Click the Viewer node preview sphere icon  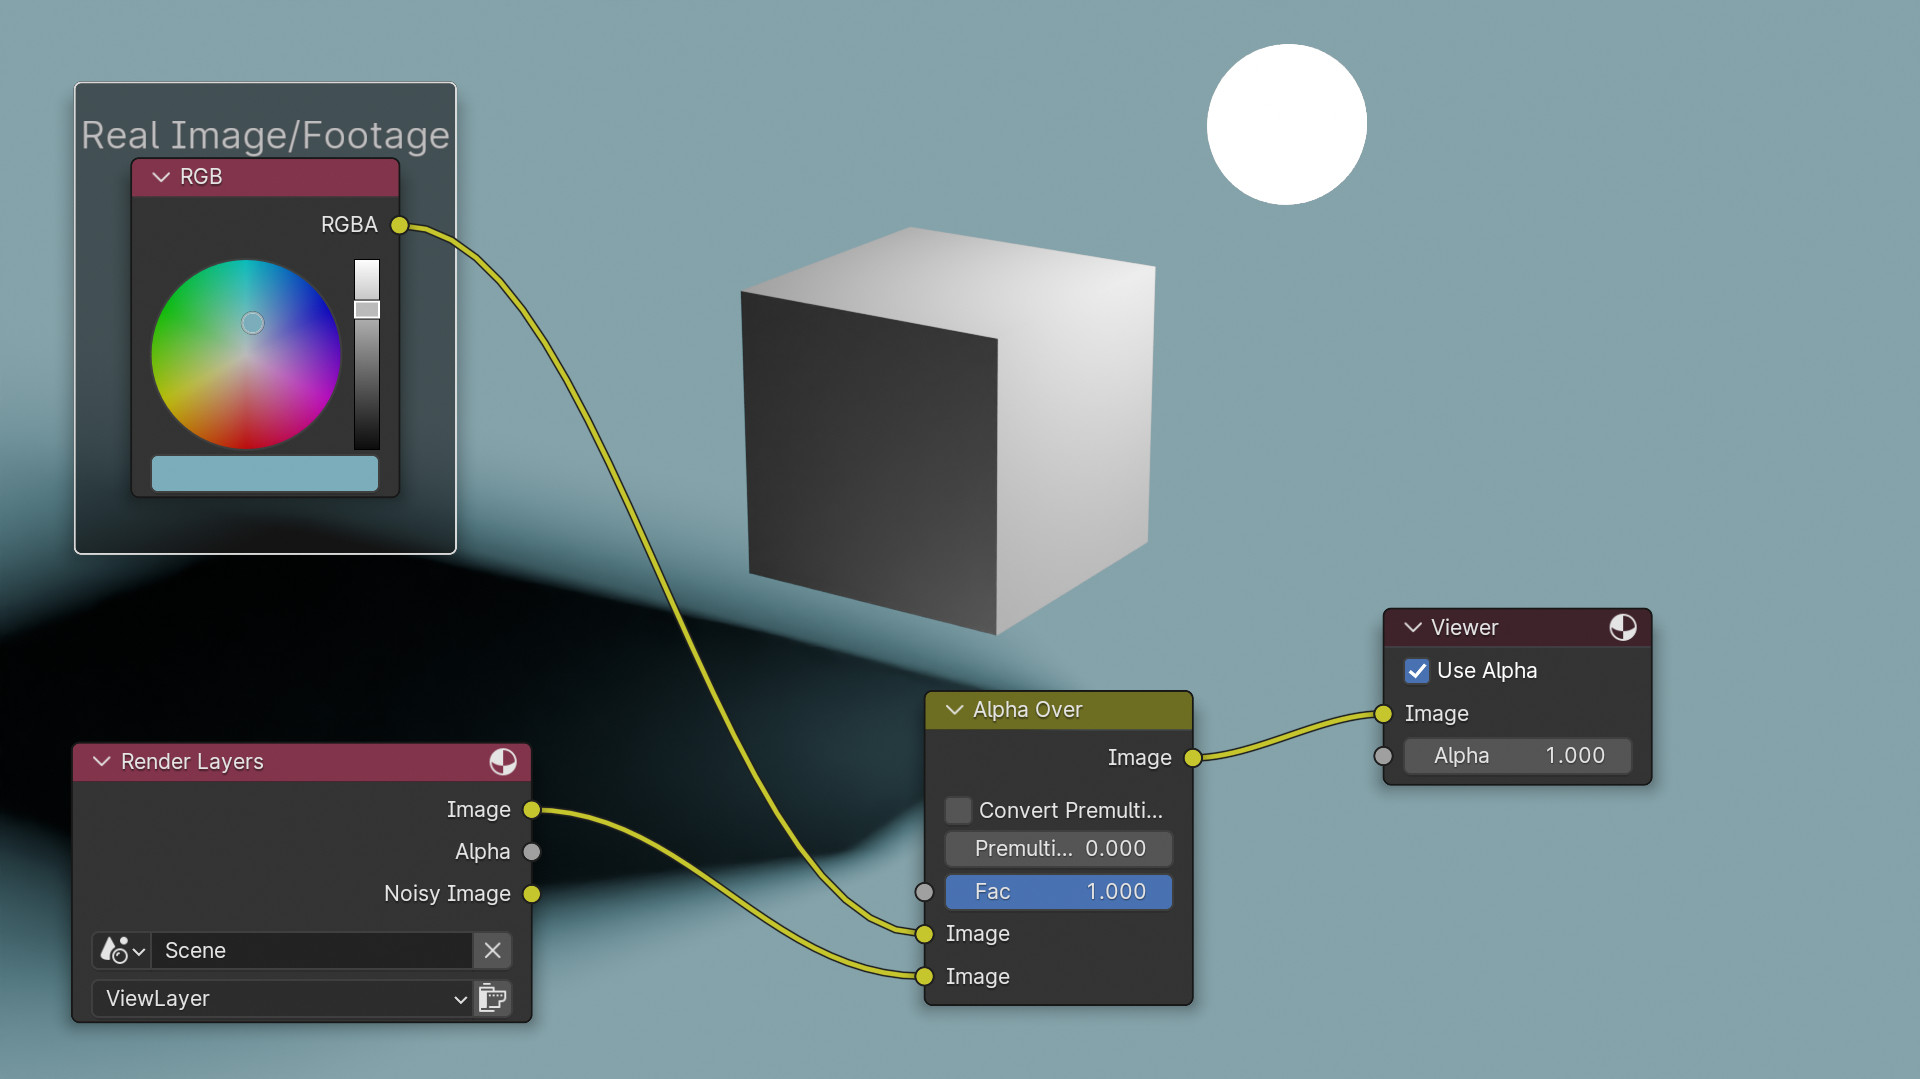(1622, 628)
